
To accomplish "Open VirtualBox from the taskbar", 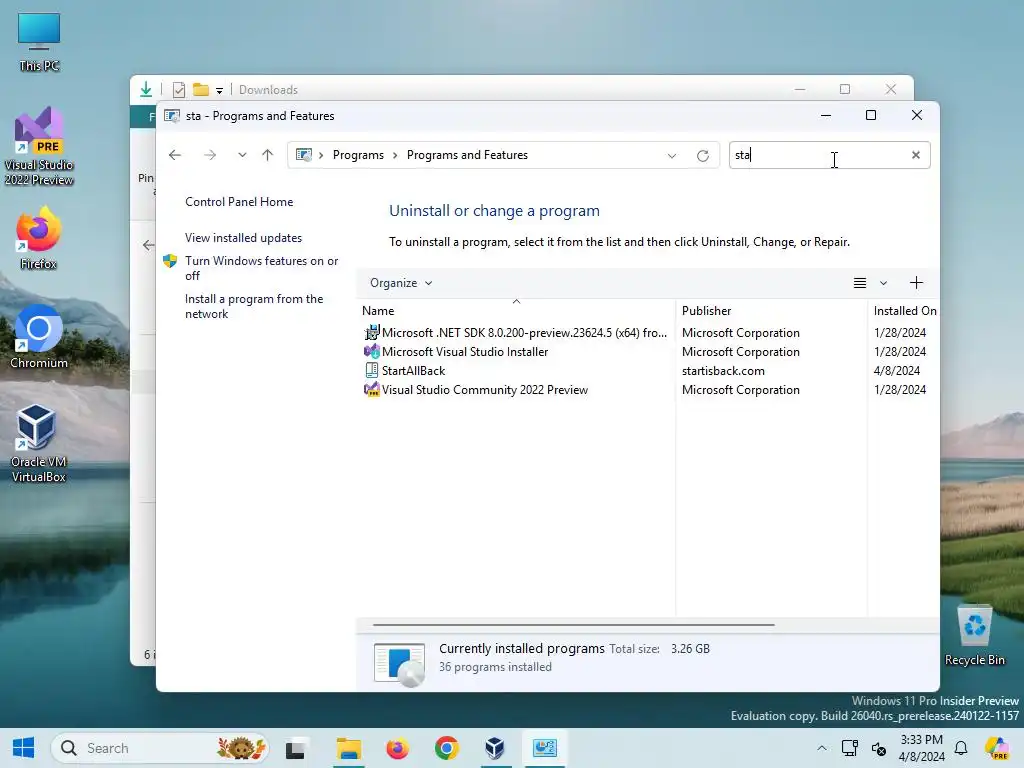I will tap(495, 748).
